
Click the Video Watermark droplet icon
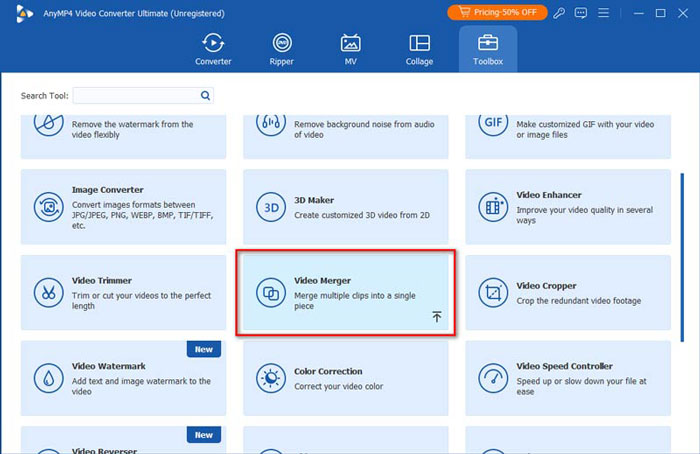[x=48, y=378]
